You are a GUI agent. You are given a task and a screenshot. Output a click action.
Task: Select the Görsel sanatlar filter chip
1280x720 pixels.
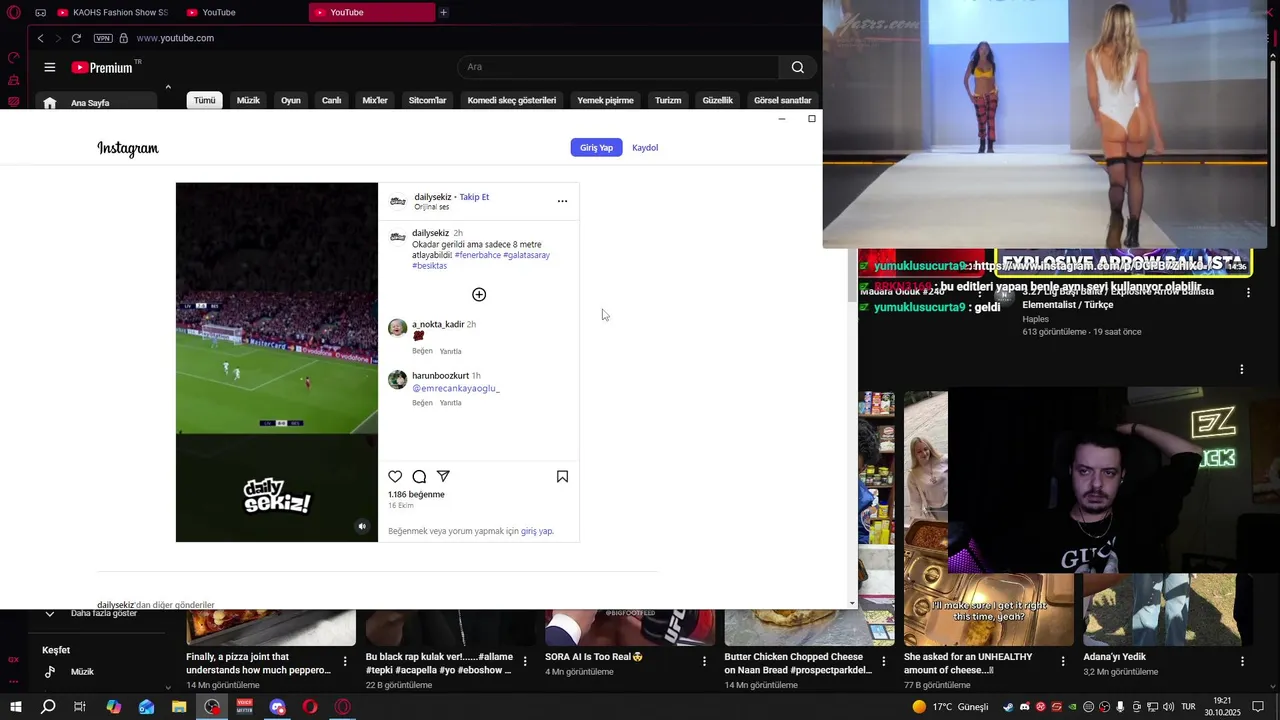[783, 100]
